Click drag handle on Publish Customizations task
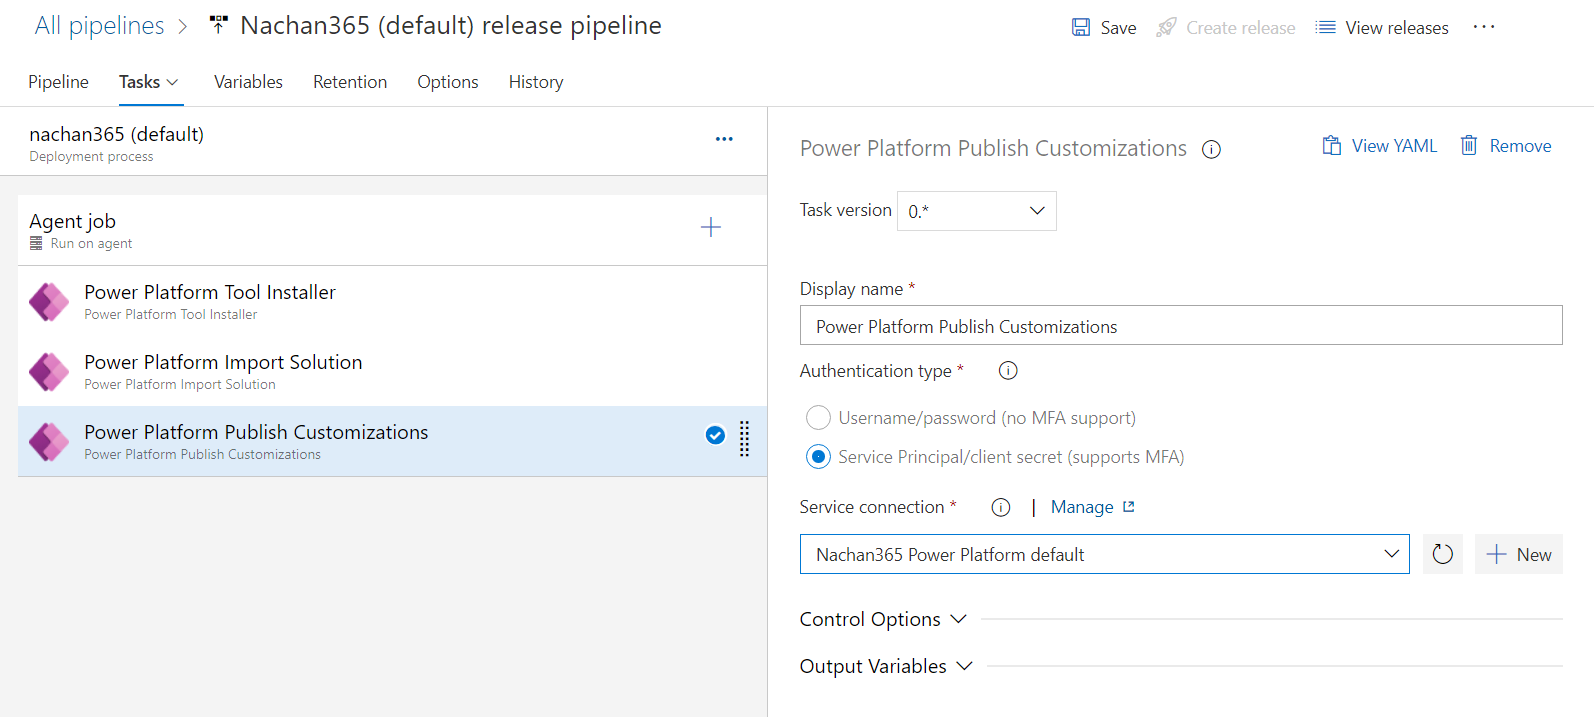The image size is (1594, 717). coord(744,439)
